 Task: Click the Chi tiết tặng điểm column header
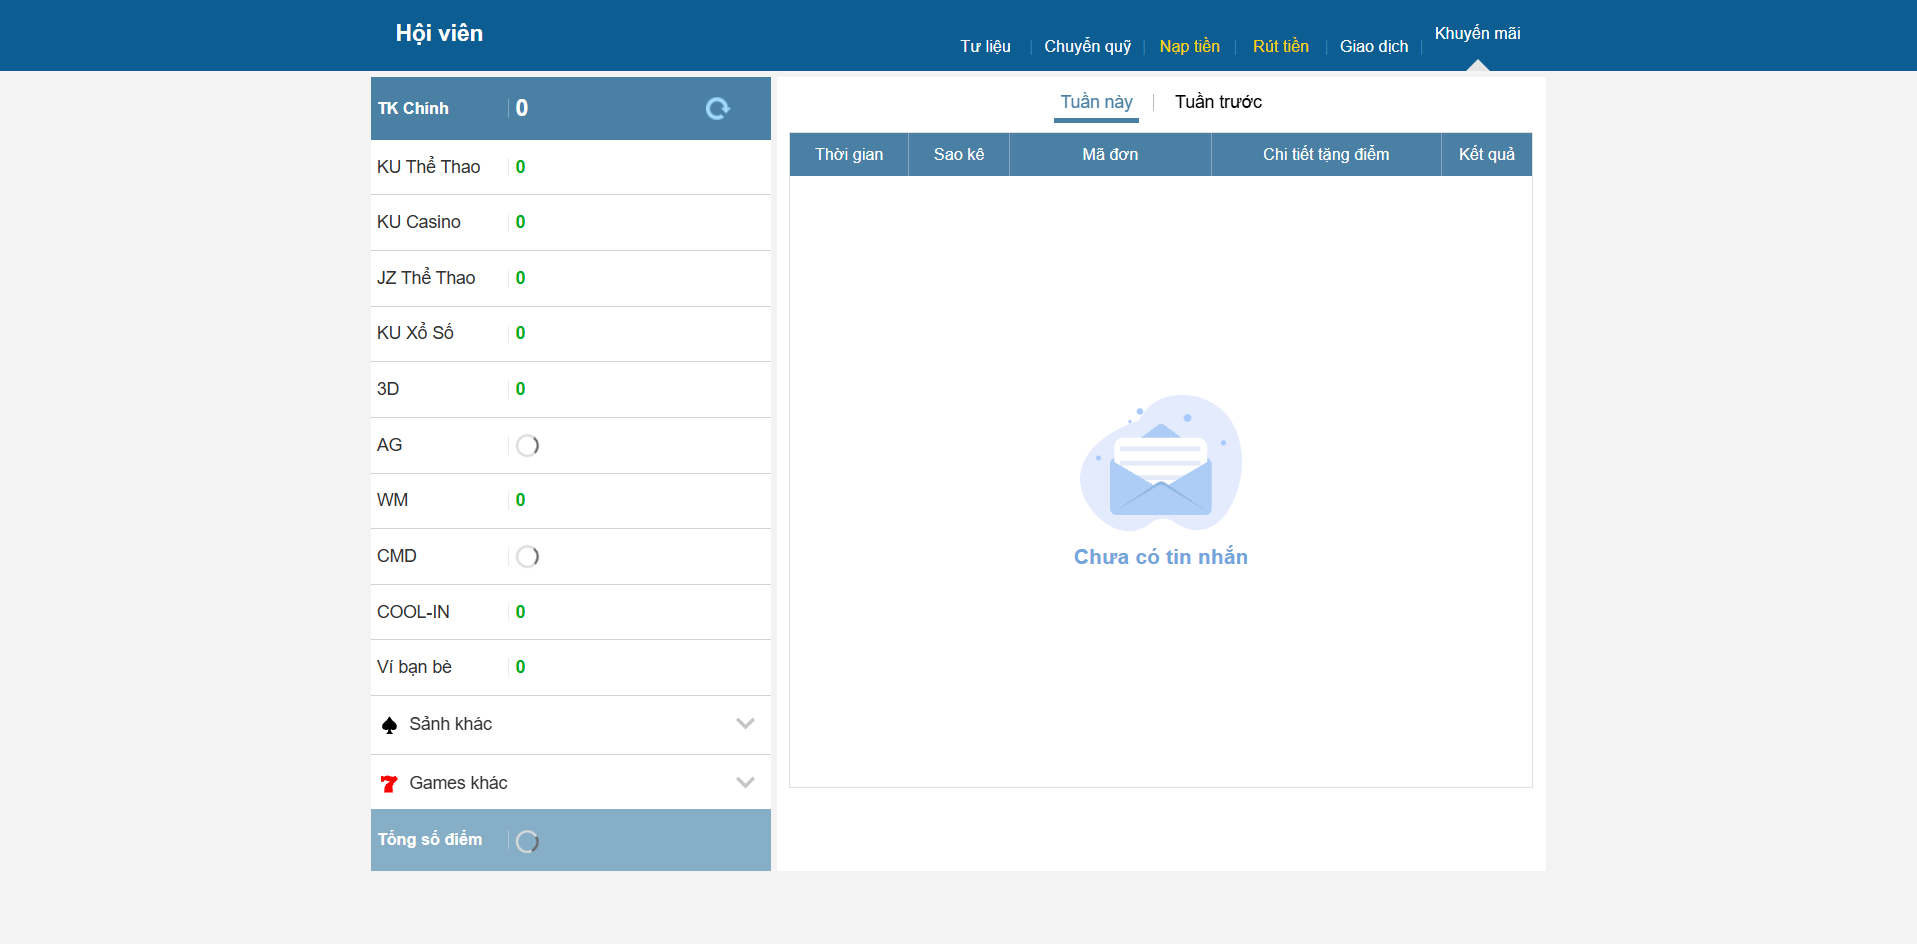pyautogui.click(x=1325, y=154)
